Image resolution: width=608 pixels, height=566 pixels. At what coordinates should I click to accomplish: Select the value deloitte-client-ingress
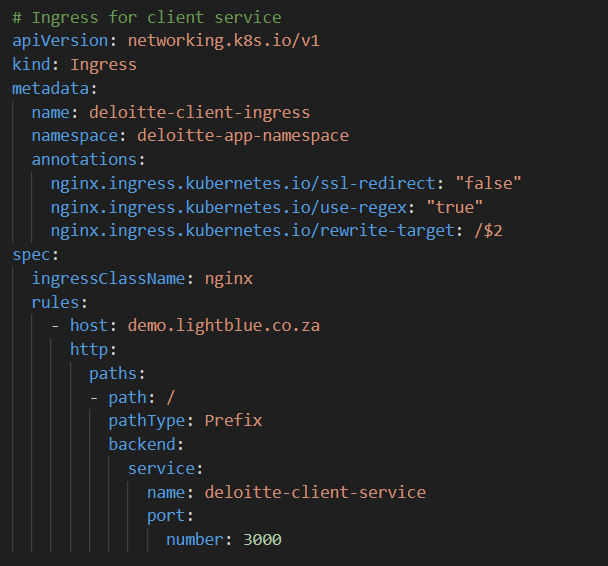coord(200,113)
